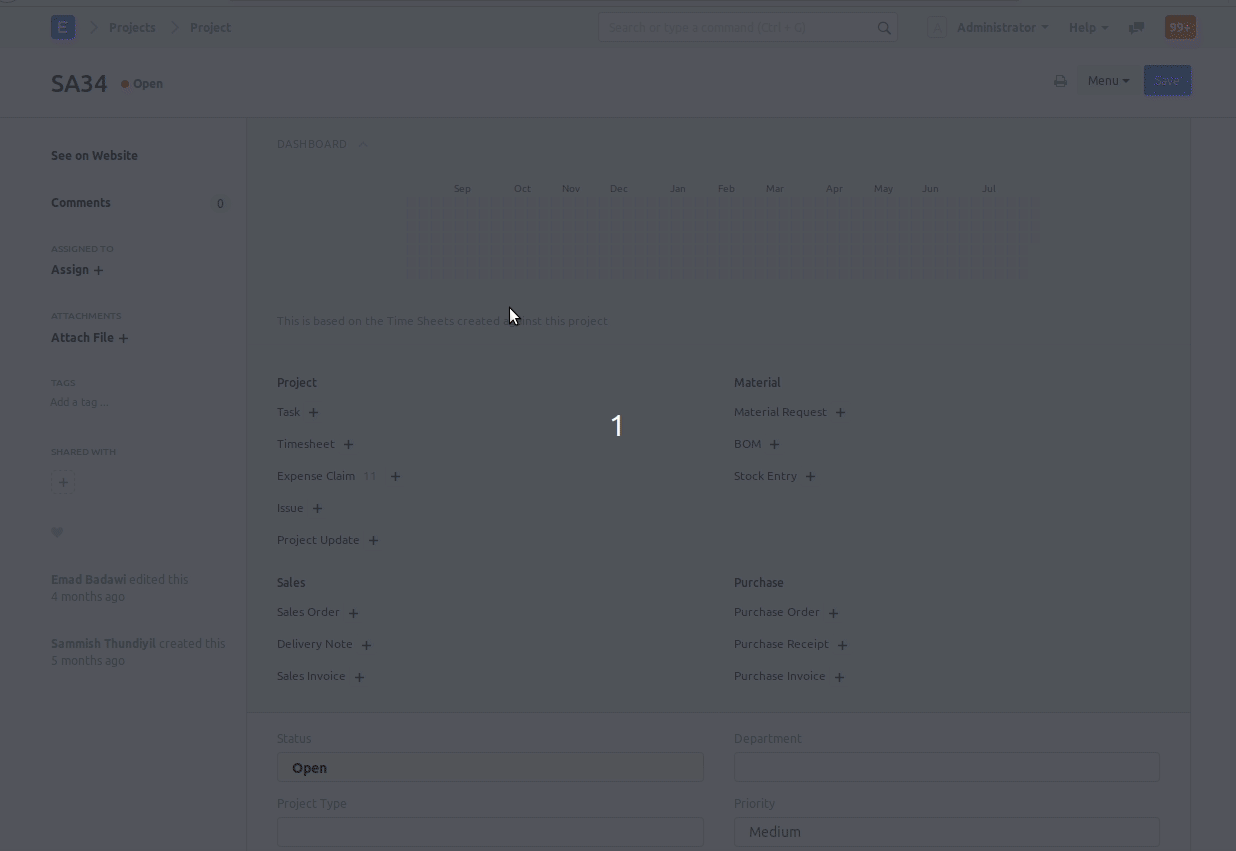Viewport: 1236px width, 851px height.
Task: Click the search magnifier icon
Action: pyautogui.click(x=883, y=27)
